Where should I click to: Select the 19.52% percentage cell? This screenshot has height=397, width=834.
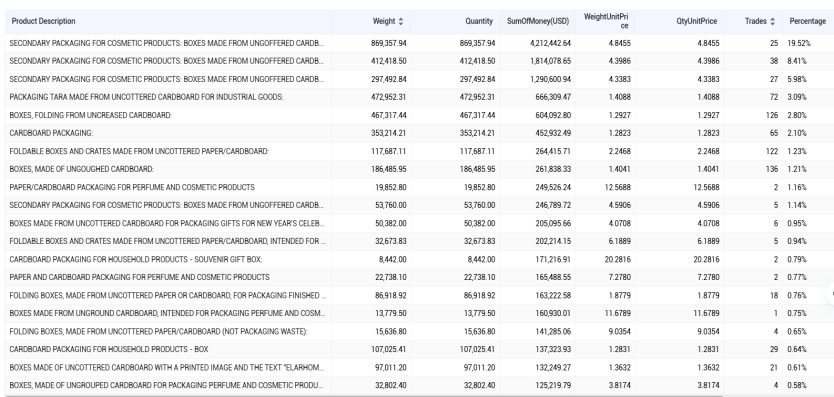click(x=797, y=43)
